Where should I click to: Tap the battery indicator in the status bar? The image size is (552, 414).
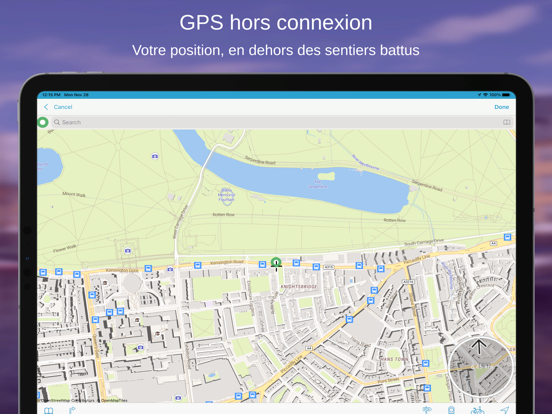click(x=506, y=95)
